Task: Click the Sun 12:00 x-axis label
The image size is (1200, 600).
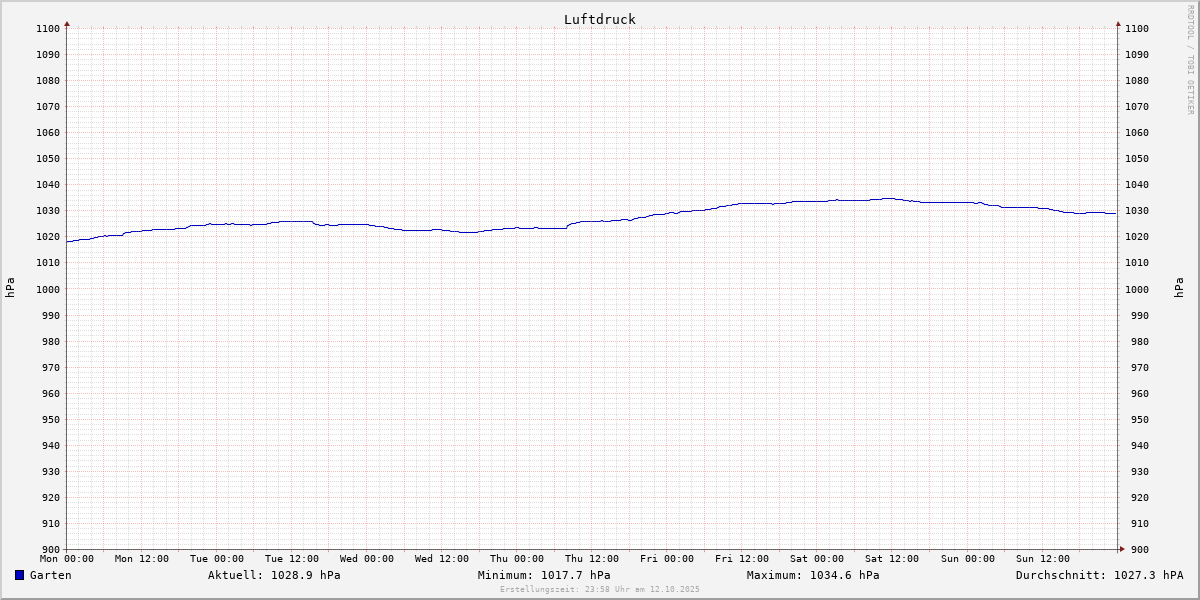Action: click(x=1042, y=559)
